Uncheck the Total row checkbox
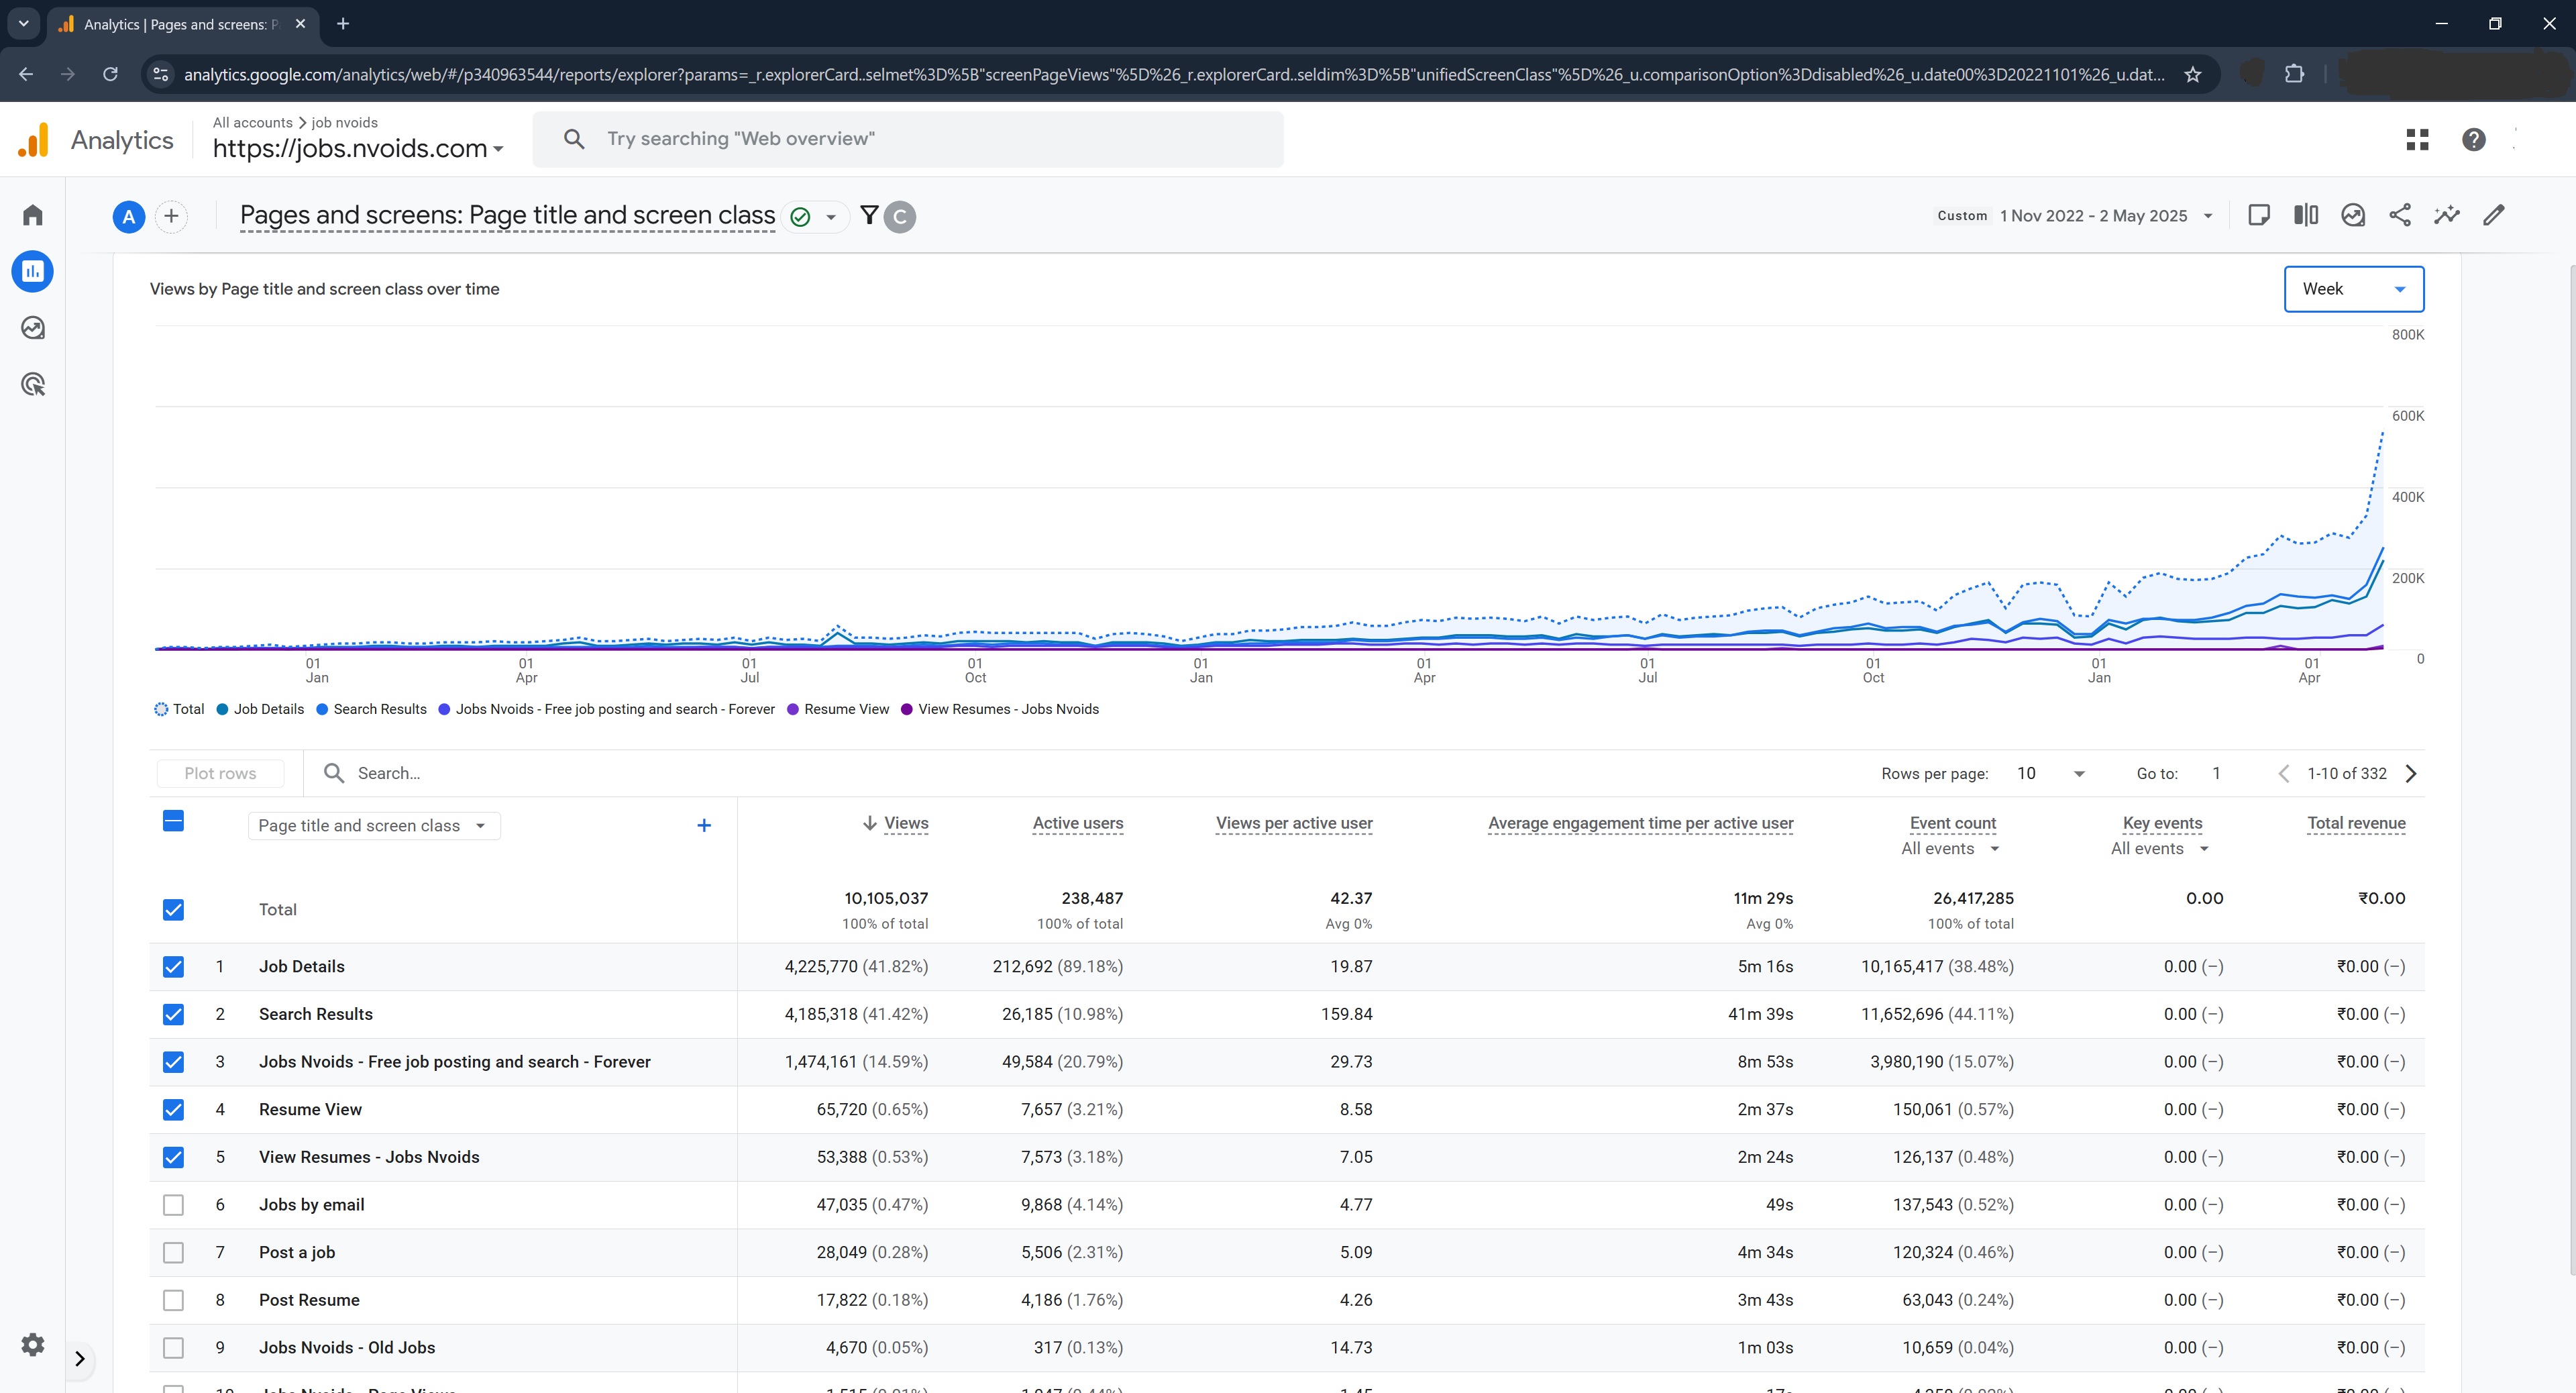This screenshot has width=2576, height=1393. click(x=173, y=910)
